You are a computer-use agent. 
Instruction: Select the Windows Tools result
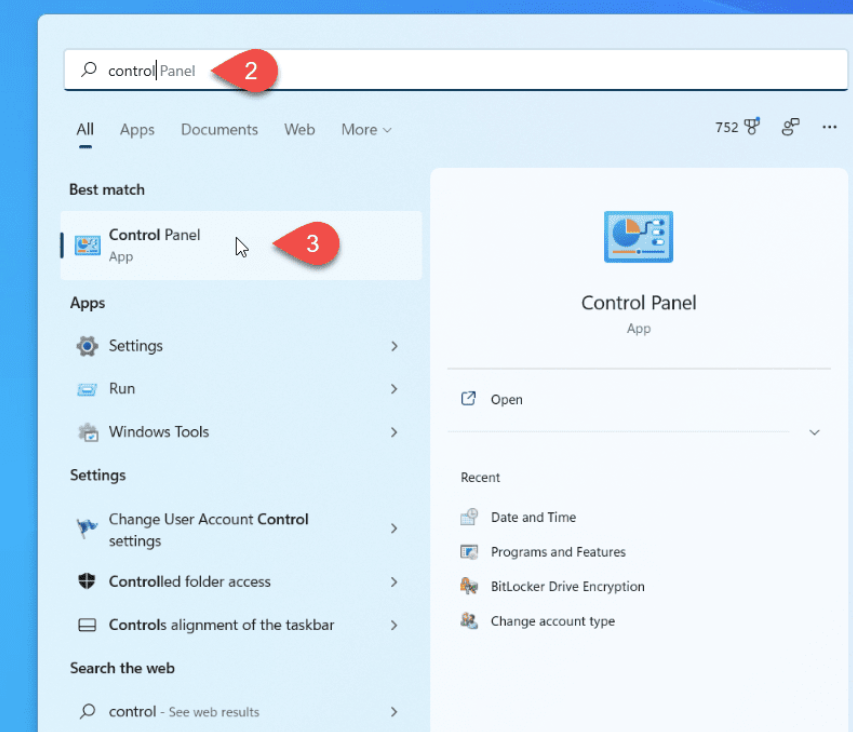(241, 432)
